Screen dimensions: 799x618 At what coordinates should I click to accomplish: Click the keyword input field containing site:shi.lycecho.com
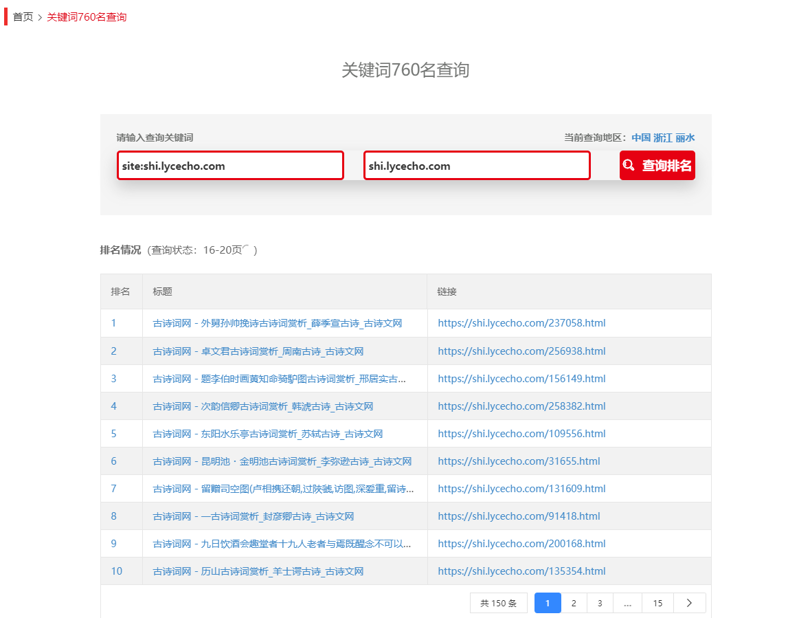coord(230,166)
